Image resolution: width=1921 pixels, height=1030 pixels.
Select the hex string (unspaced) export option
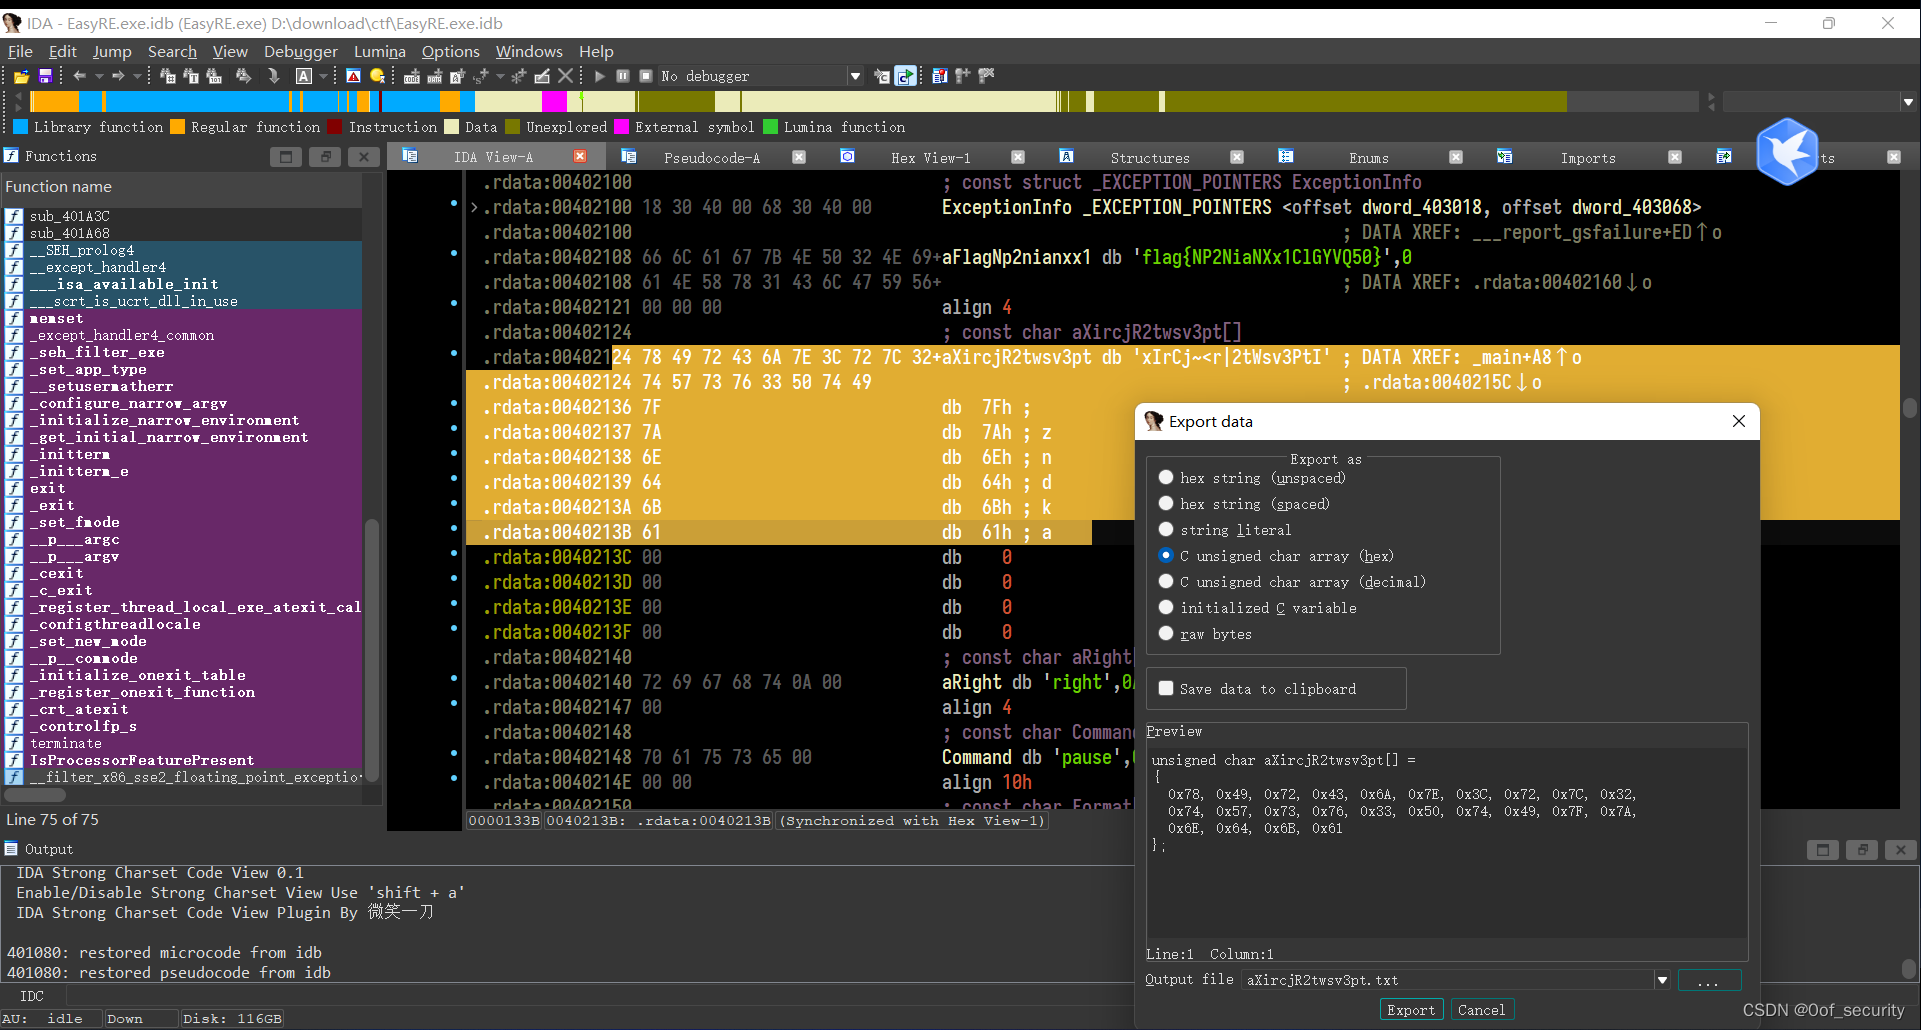[x=1165, y=477]
